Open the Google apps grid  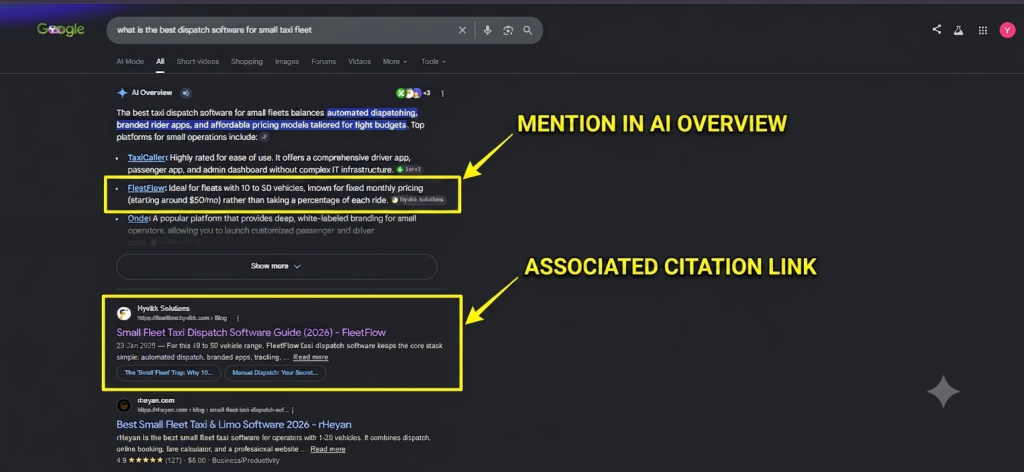coord(982,30)
